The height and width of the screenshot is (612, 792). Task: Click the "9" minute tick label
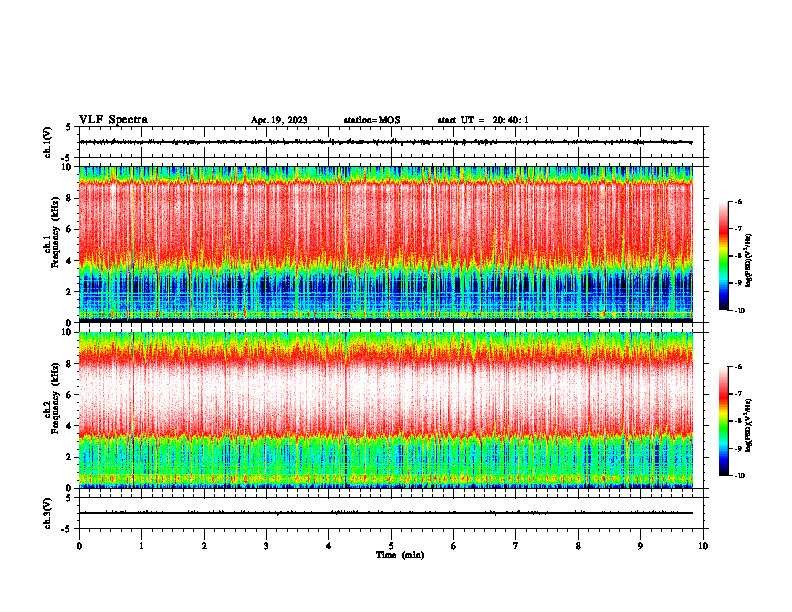(x=640, y=546)
